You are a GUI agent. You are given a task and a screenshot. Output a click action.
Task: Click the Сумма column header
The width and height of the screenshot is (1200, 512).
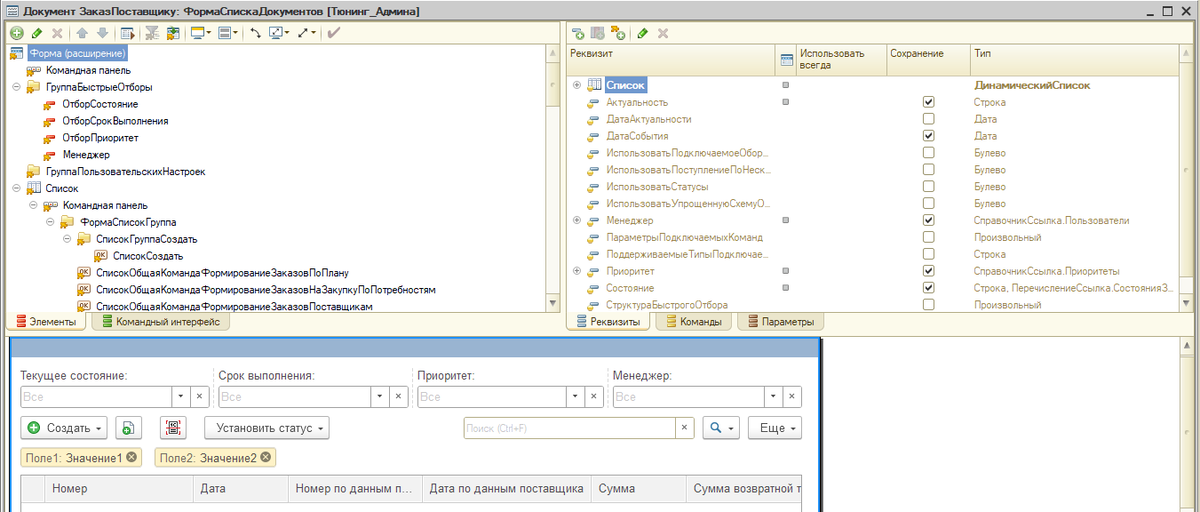[637, 489]
